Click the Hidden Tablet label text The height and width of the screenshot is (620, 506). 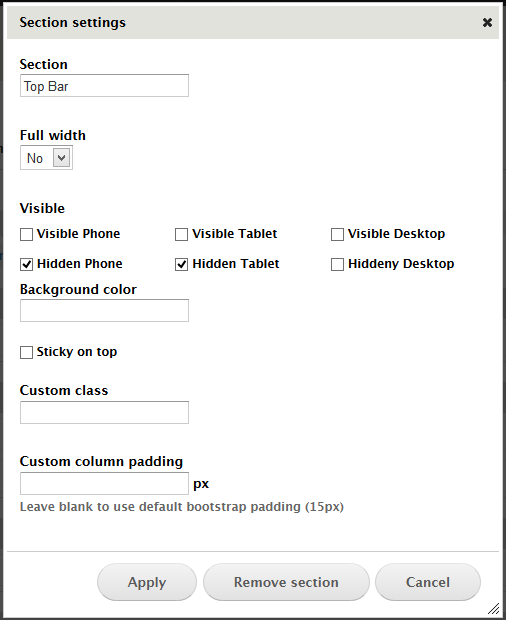point(236,264)
